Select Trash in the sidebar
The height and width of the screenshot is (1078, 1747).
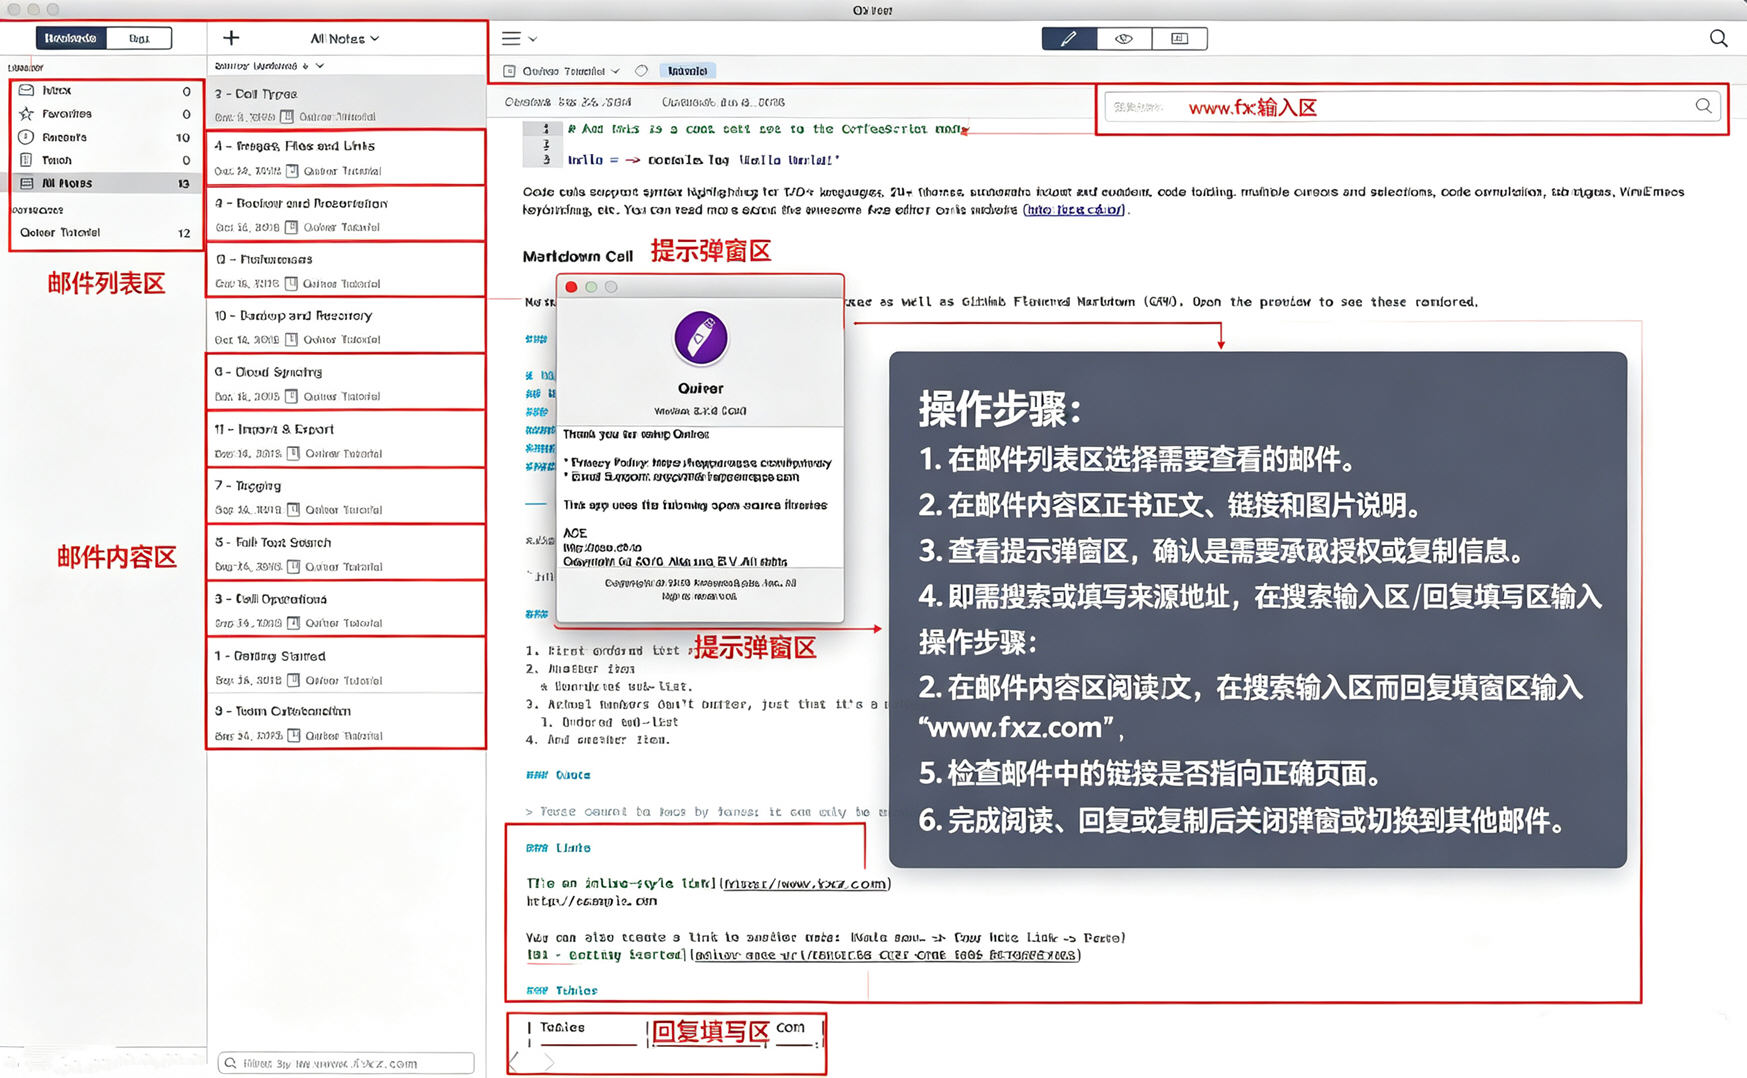coord(104,159)
